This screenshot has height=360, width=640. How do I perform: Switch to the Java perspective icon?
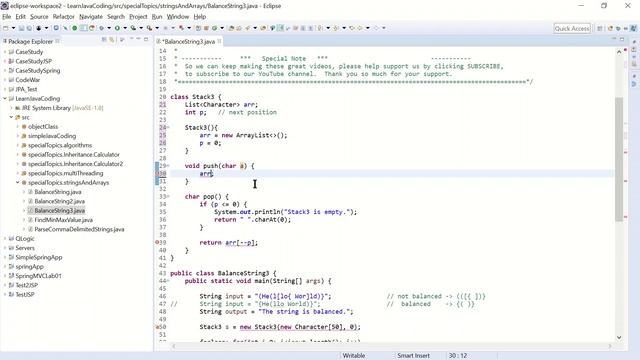point(633,28)
